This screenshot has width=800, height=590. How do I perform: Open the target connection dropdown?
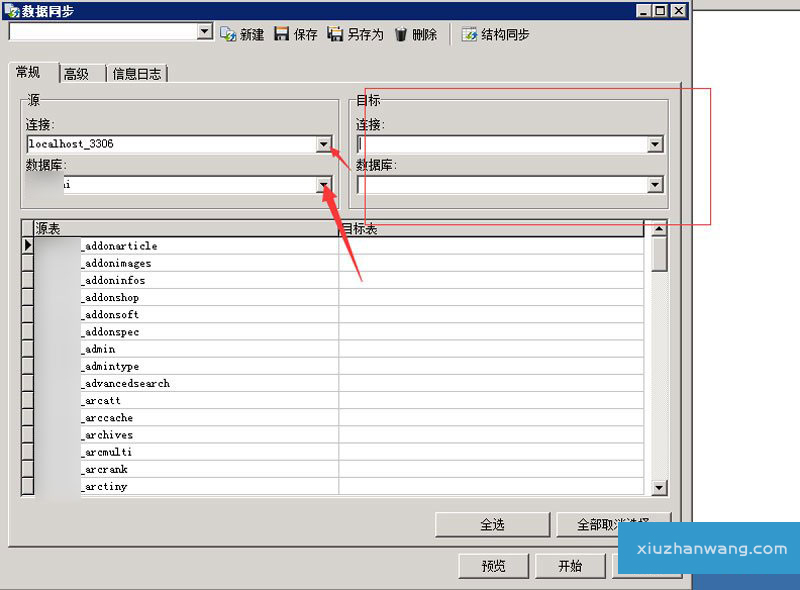pyautogui.click(x=655, y=144)
